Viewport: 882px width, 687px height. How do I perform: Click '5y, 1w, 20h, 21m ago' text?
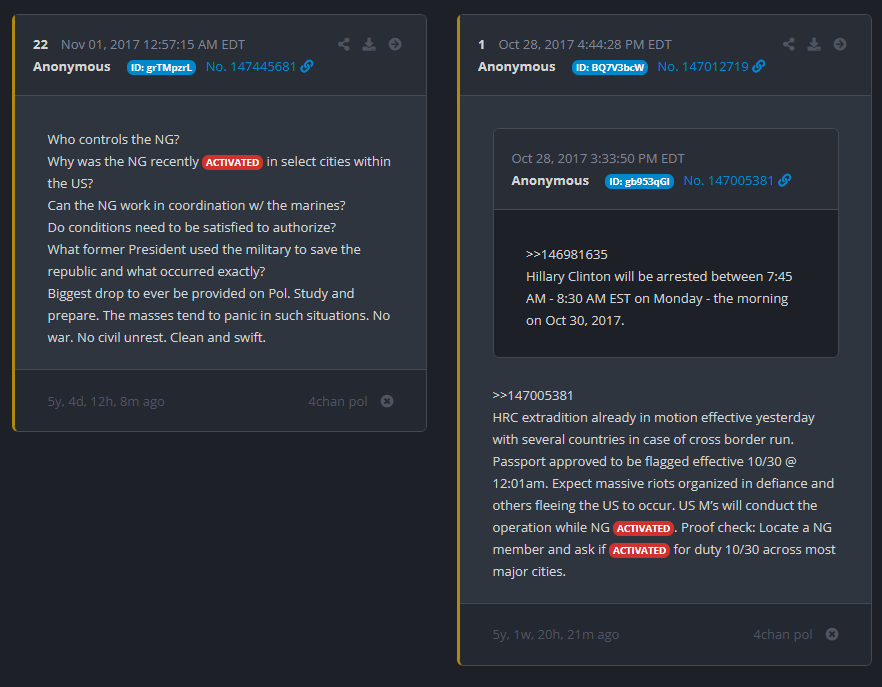point(556,634)
